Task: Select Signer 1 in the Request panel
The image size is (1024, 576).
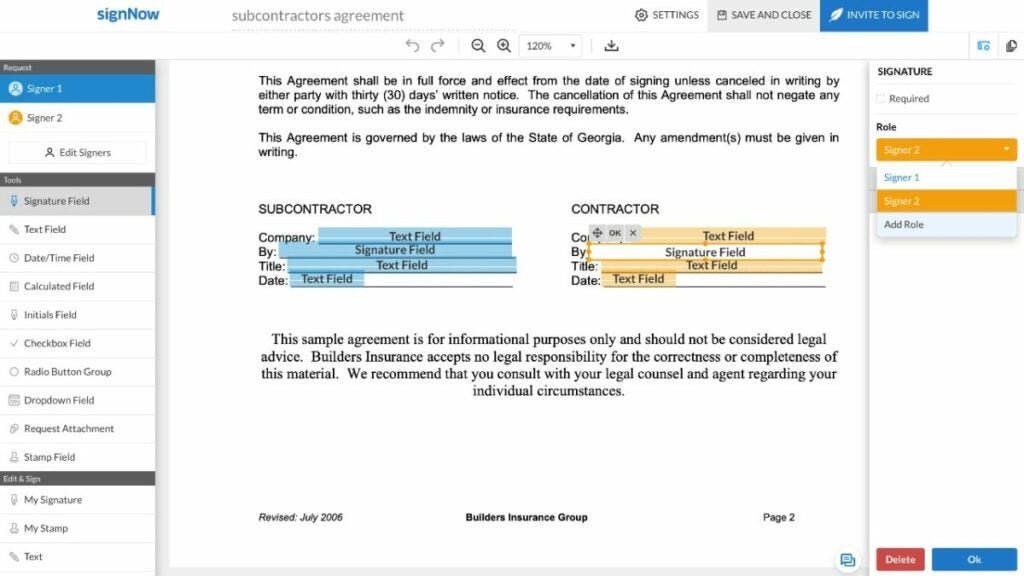Action: click(45, 88)
